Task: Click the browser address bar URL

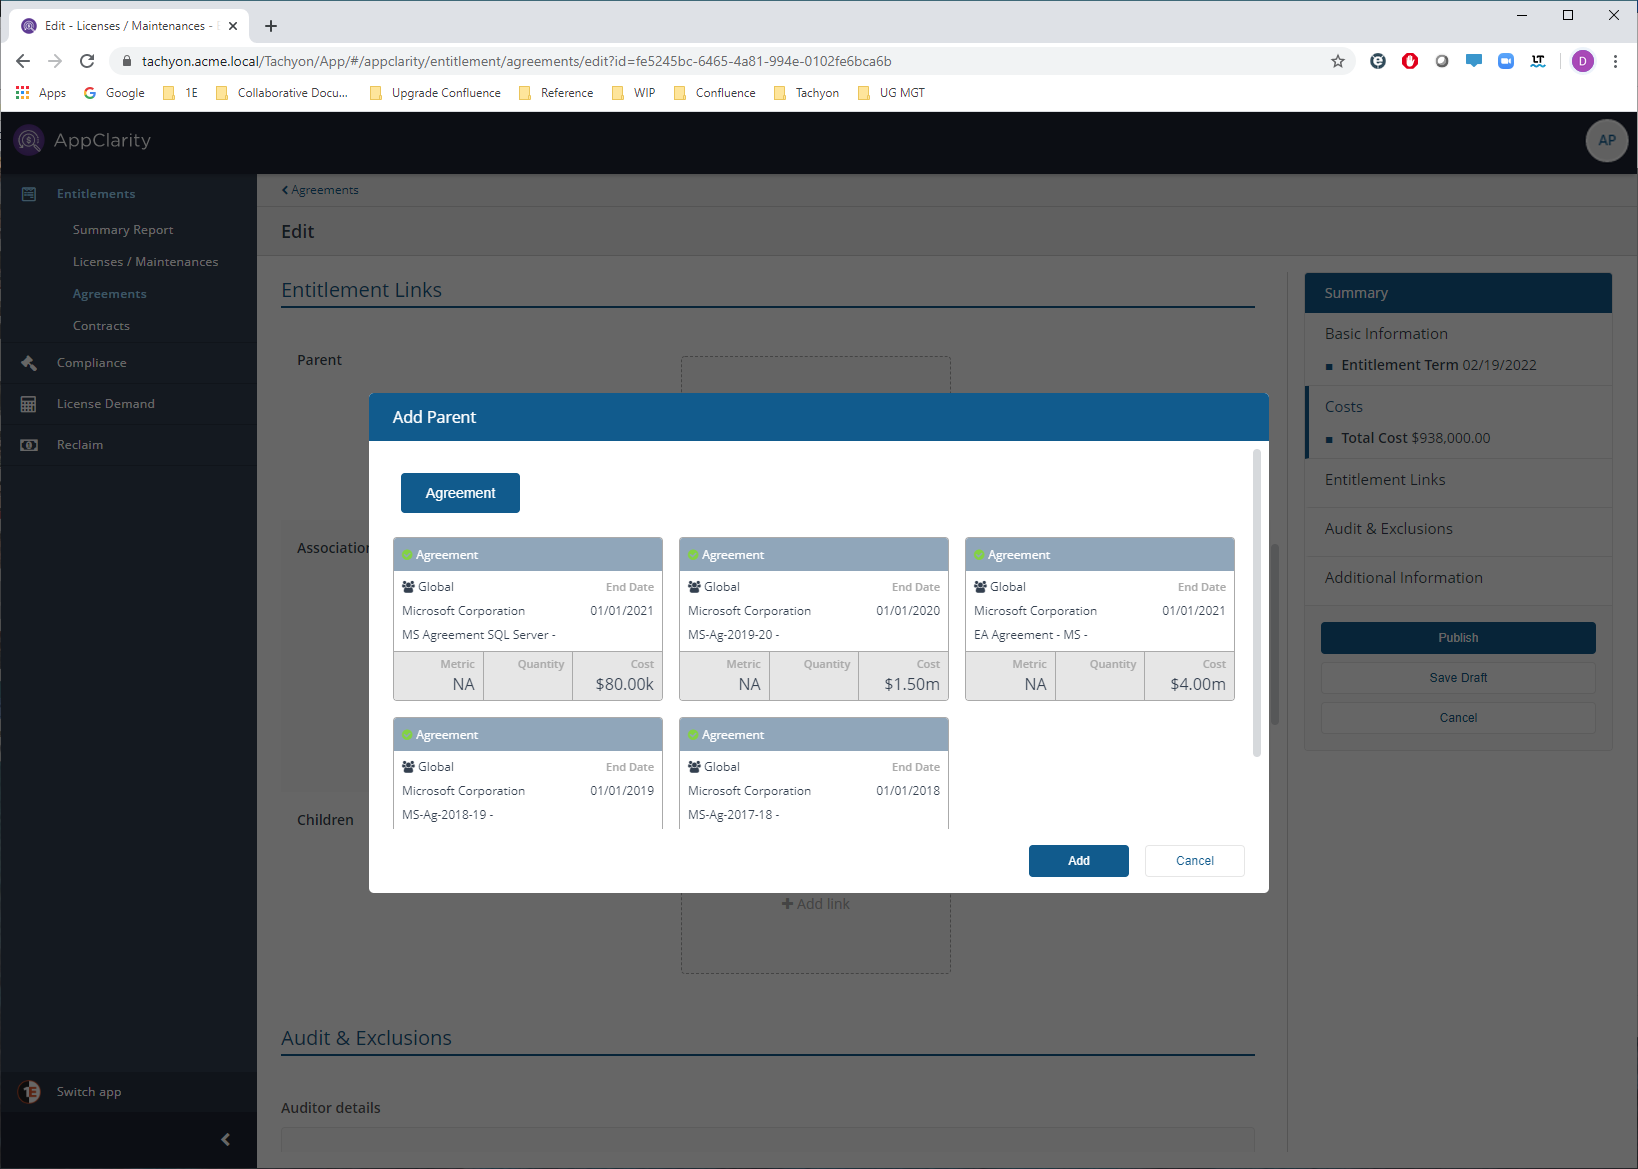Action: click(x=517, y=61)
